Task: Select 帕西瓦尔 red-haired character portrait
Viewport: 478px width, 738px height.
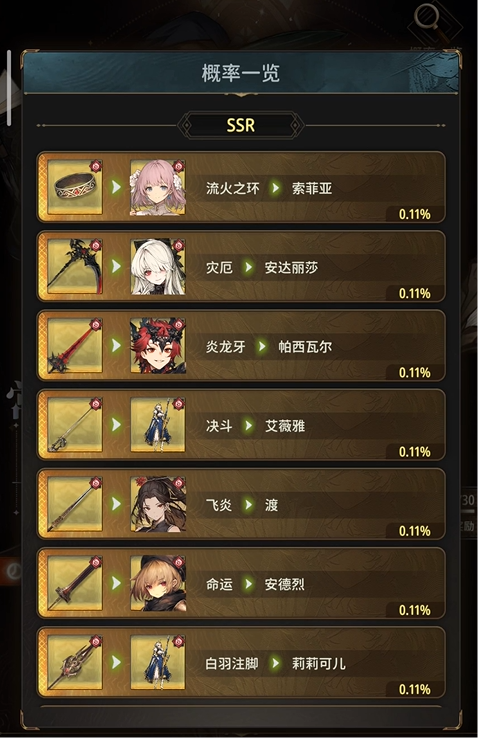Action: tap(158, 345)
